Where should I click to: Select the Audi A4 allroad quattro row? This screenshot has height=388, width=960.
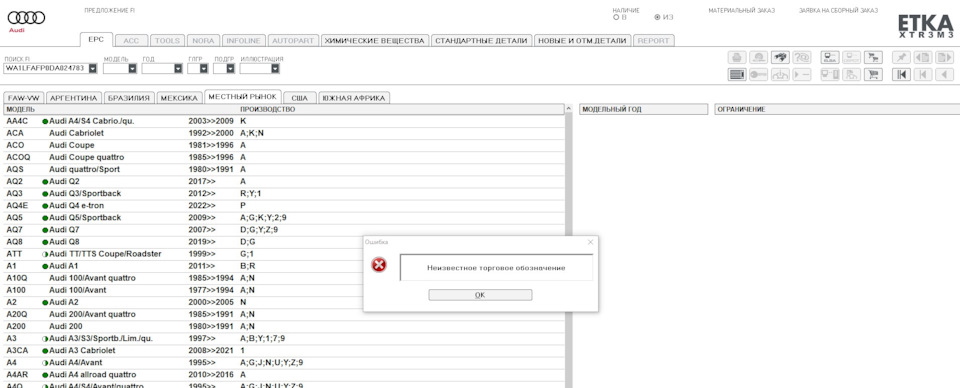pyautogui.click(x=284, y=375)
